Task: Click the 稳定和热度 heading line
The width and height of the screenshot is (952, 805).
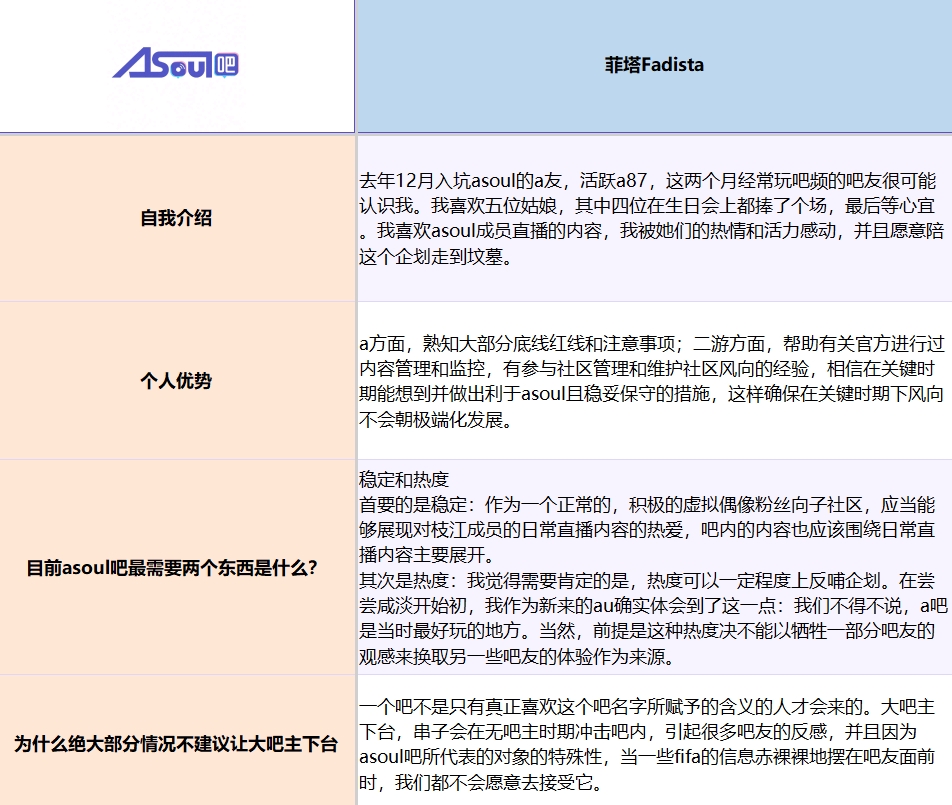Action: pyautogui.click(x=404, y=480)
